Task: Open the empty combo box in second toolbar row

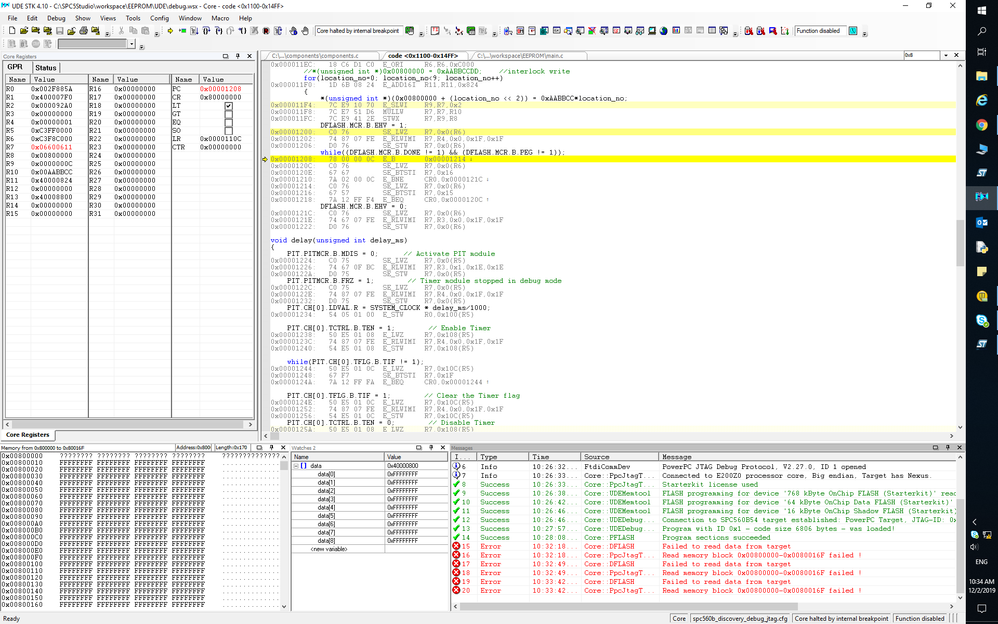Action: point(132,44)
